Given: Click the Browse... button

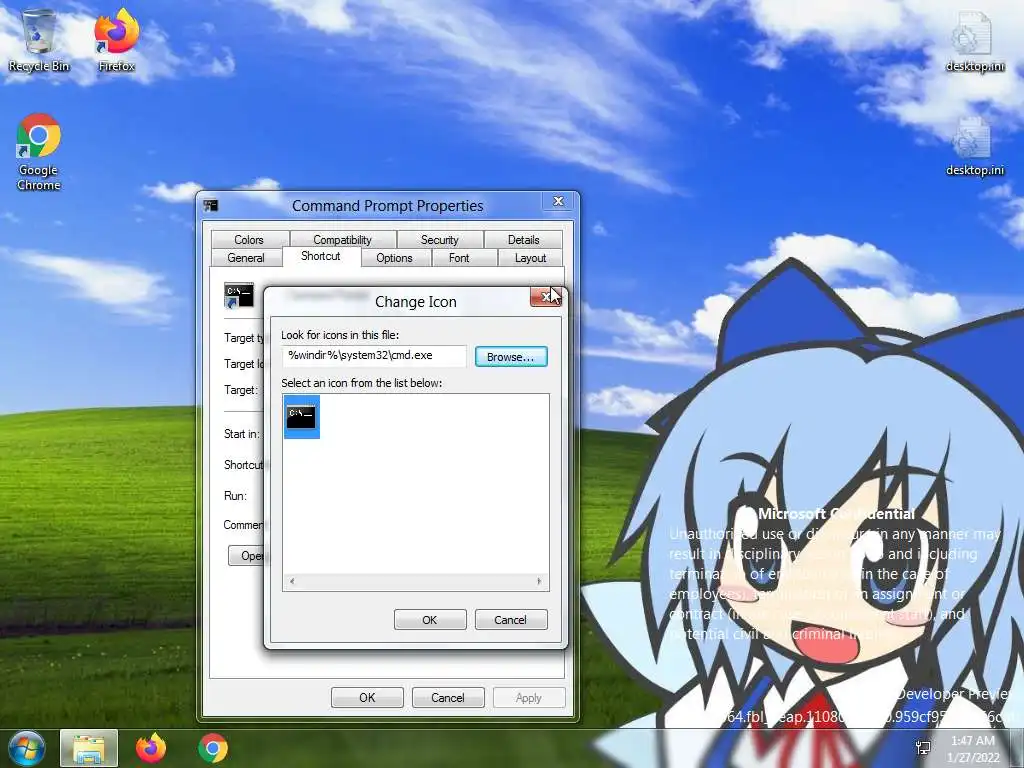Looking at the screenshot, I should pos(511,357).
